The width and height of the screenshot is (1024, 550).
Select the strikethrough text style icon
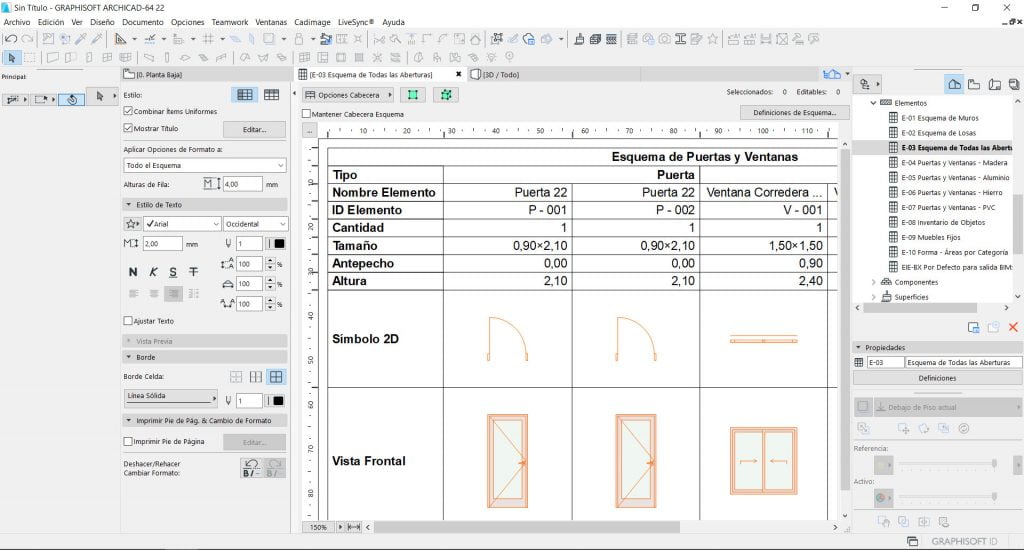tap(193, 272)
